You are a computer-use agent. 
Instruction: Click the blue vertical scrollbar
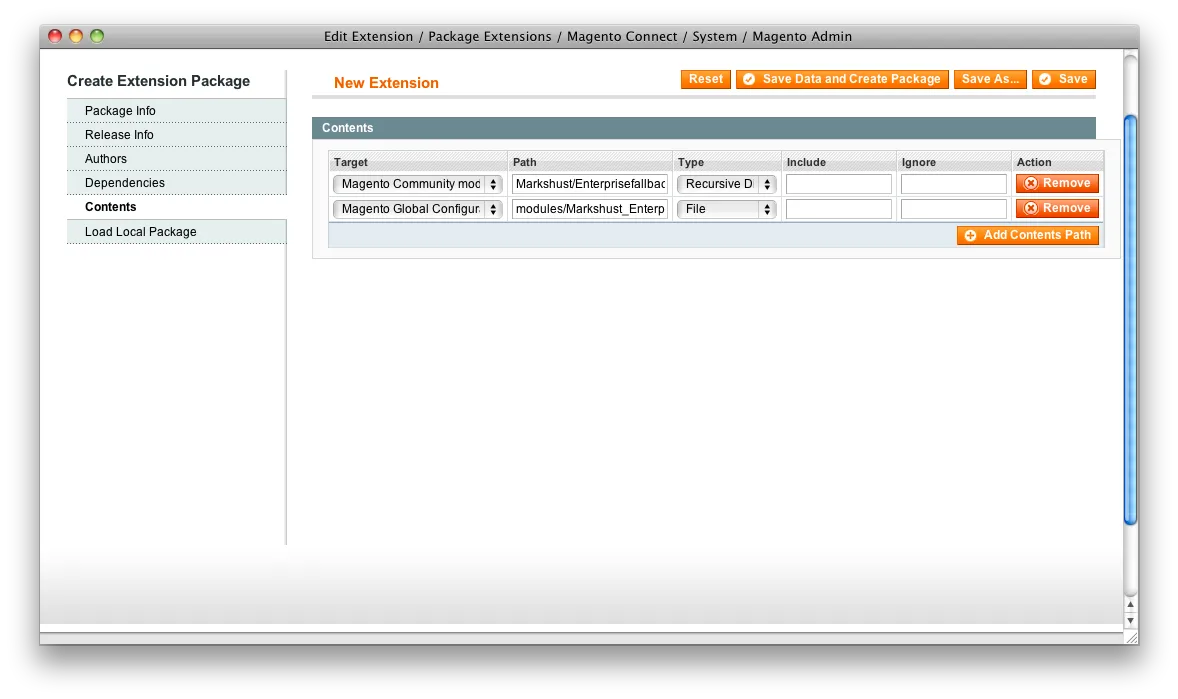point(1130,320)
